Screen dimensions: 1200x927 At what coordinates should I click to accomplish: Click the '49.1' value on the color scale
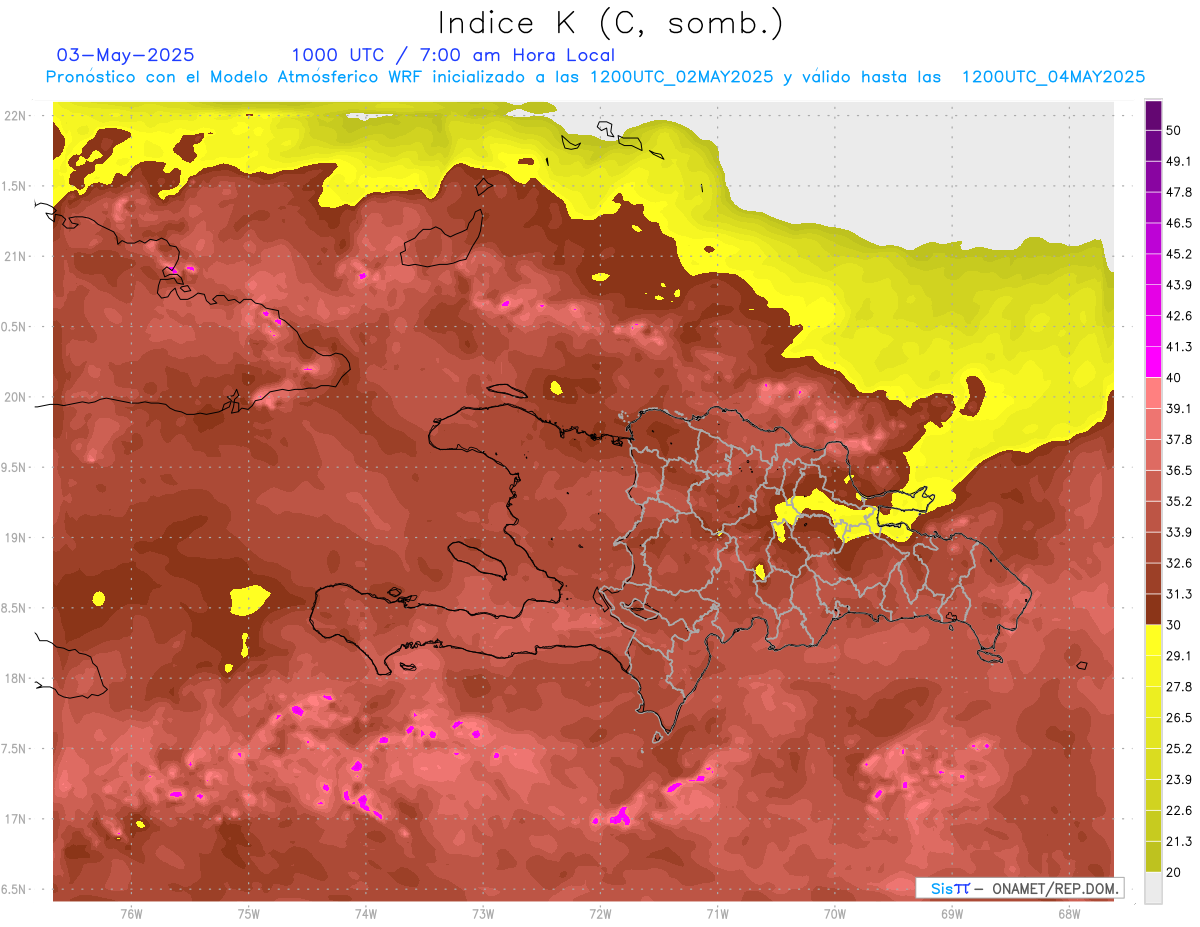coord(1179,162)
